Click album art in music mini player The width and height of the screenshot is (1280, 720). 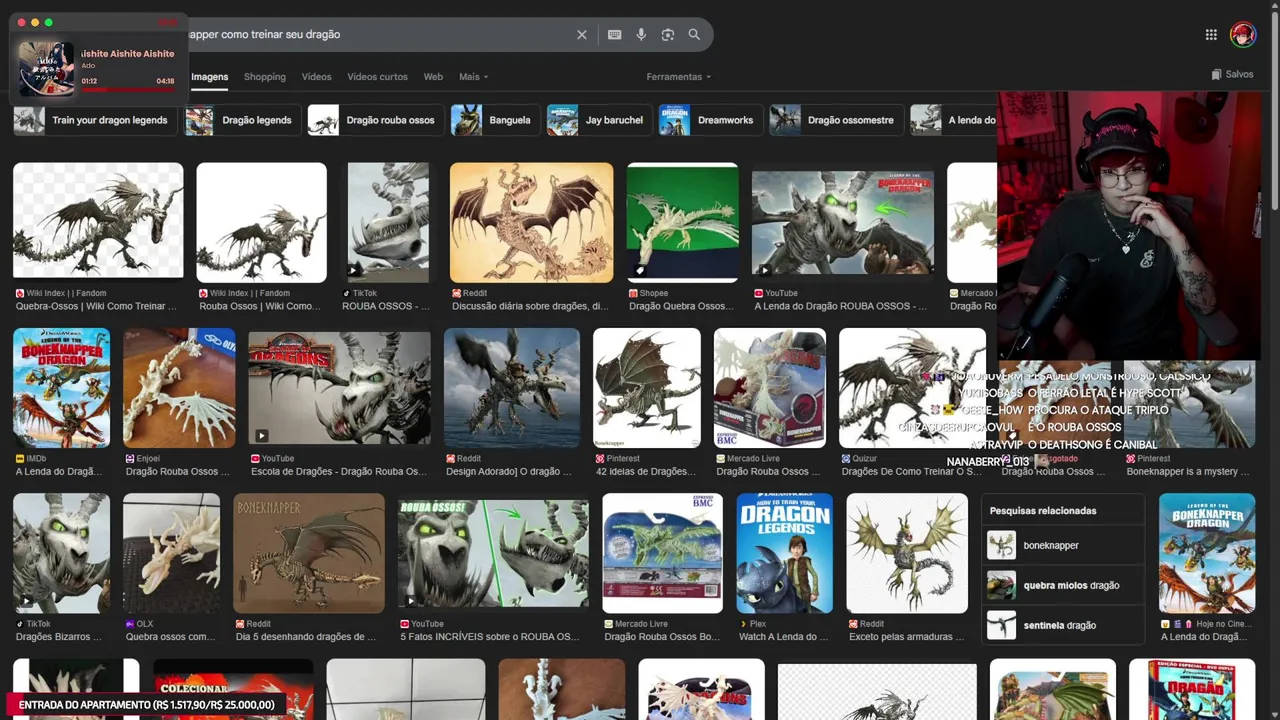[x=46, y=68]
